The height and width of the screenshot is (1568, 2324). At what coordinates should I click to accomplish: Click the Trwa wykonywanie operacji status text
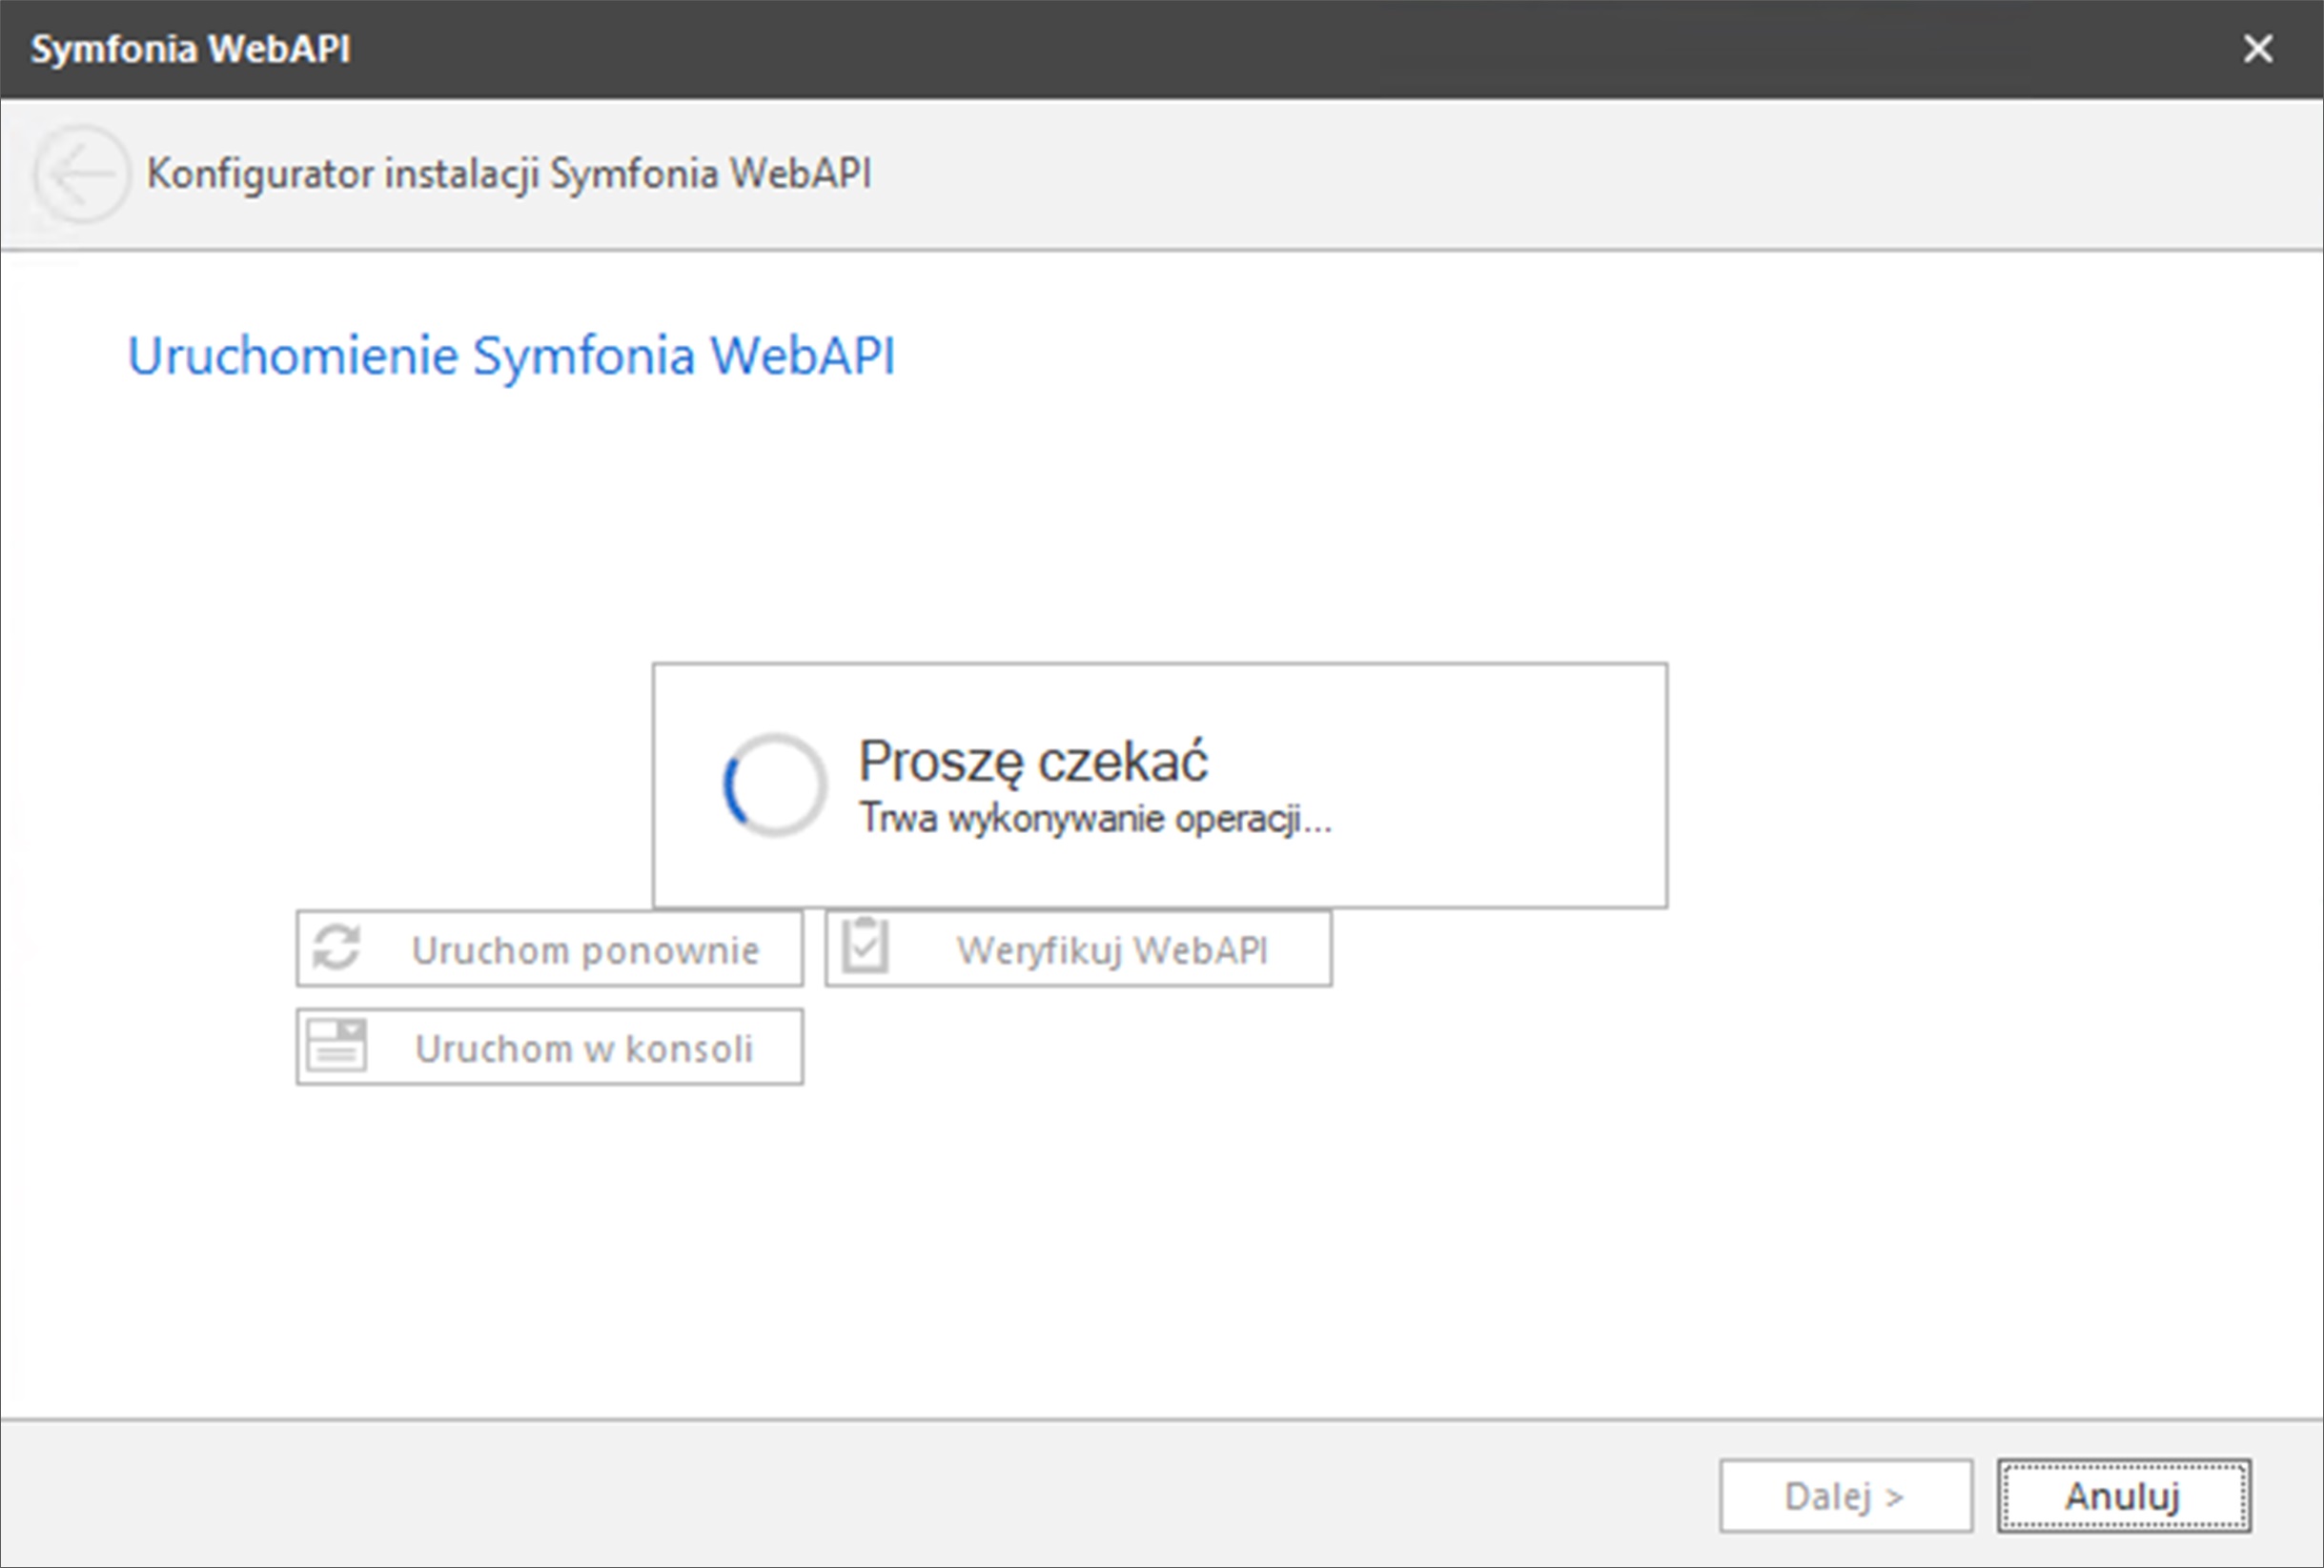tap(1095, 819)
